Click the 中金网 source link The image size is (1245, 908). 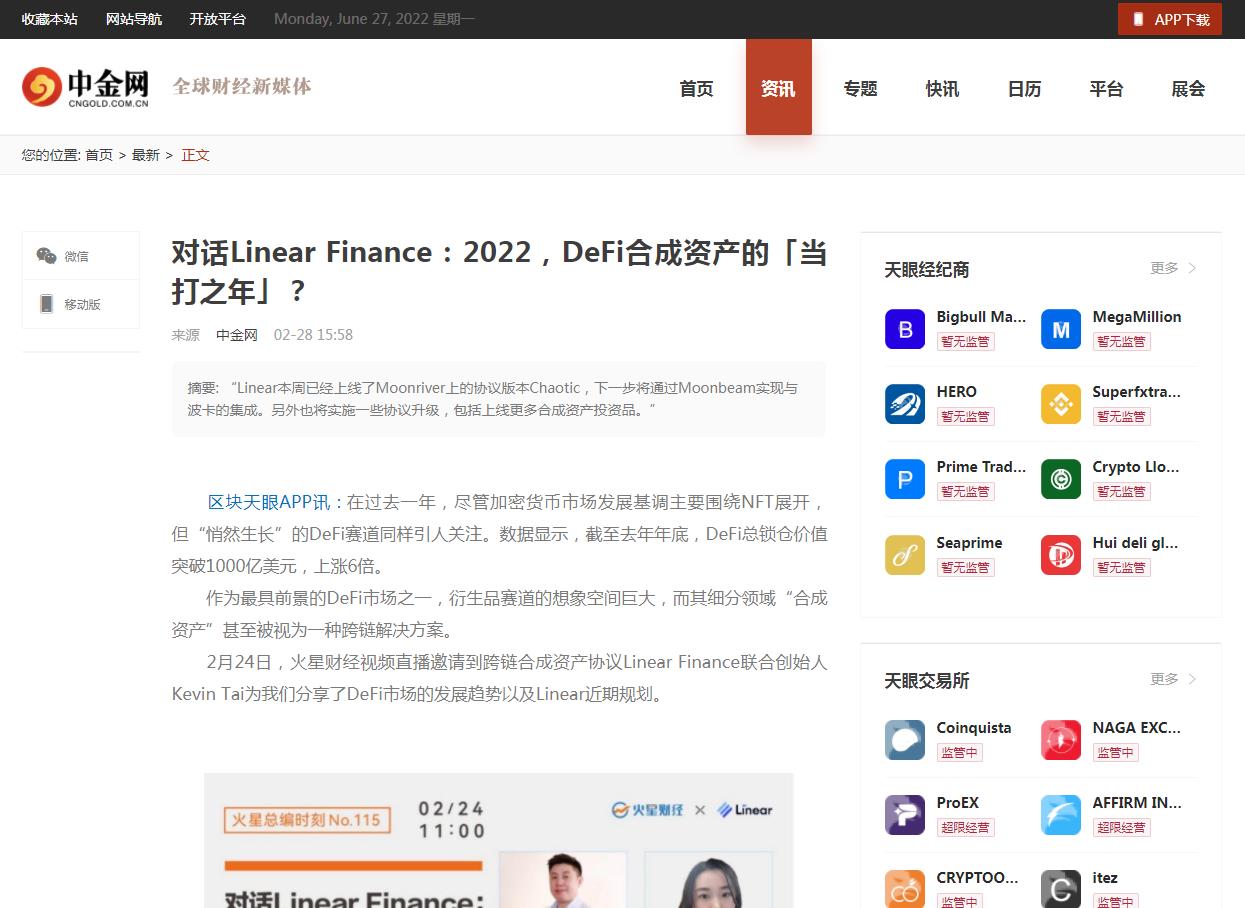tap(237, 335)
